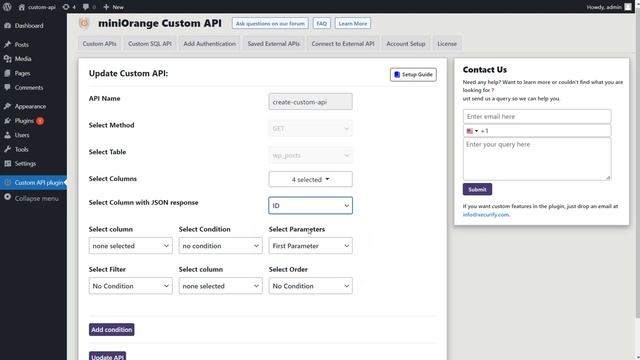Viewport: 640px width, 360px height.
Task: Click the Plugins update count badge
Action: tap(40, 121)
